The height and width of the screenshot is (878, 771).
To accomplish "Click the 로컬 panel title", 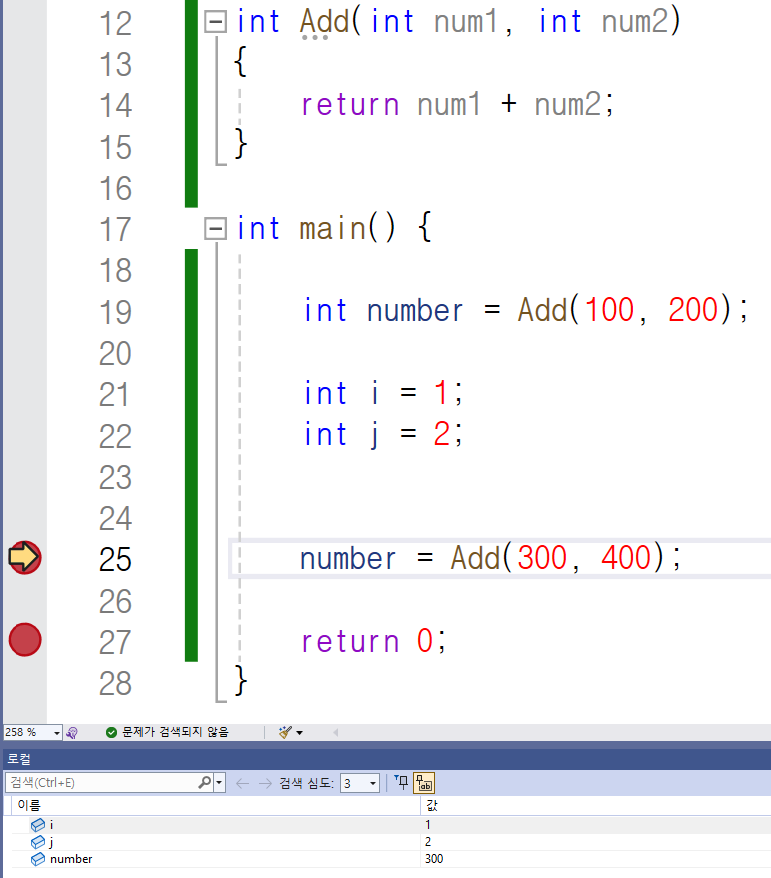I will click(x=19, y=759).
